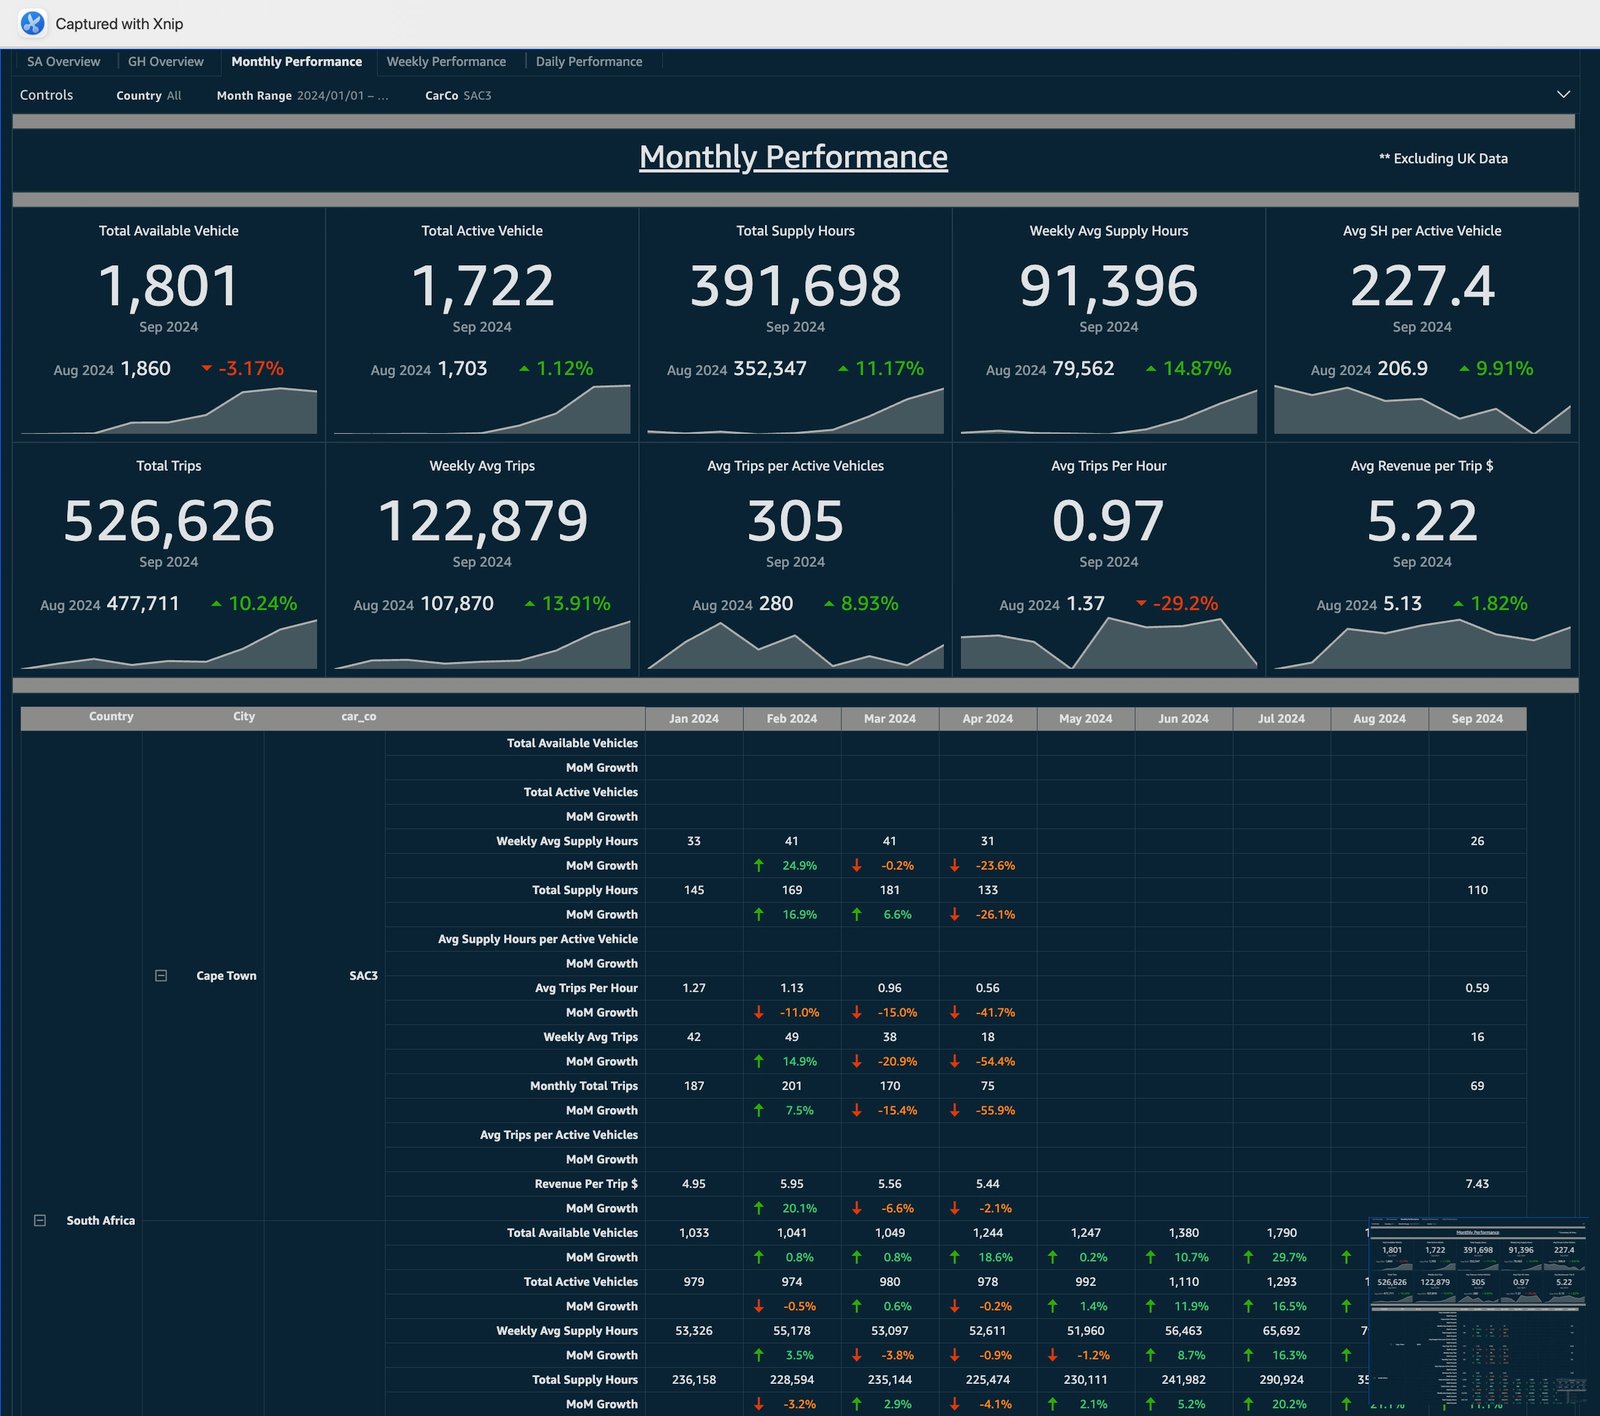Click the green up arrow next to 24.9%
Viewport: 1600px width, 1416px height.
(x=759, y=866)
